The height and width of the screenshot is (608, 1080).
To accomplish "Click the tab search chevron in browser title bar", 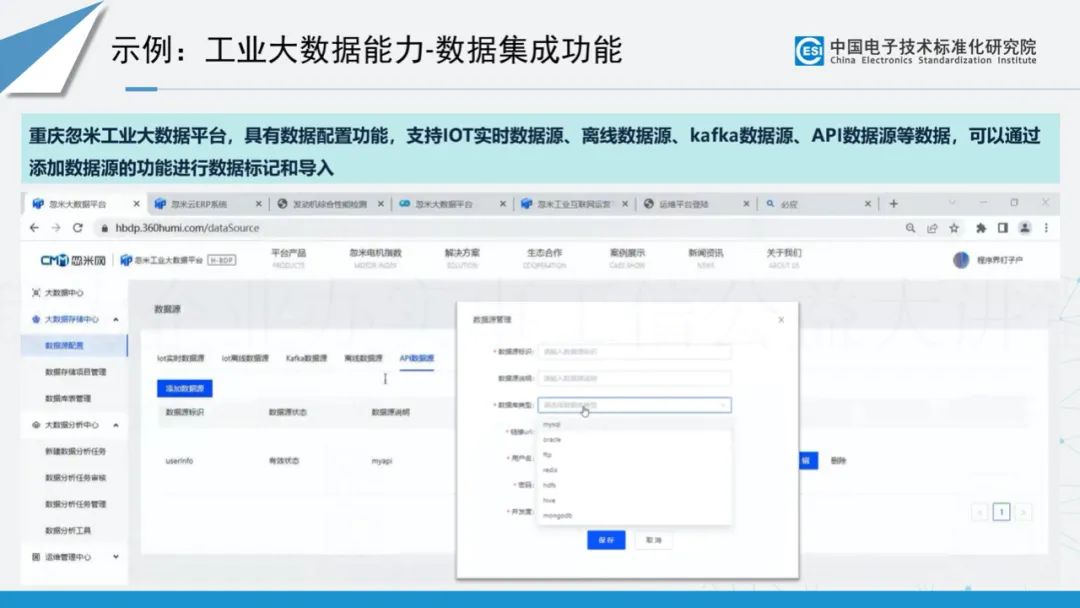I will [x=952, y=202].
